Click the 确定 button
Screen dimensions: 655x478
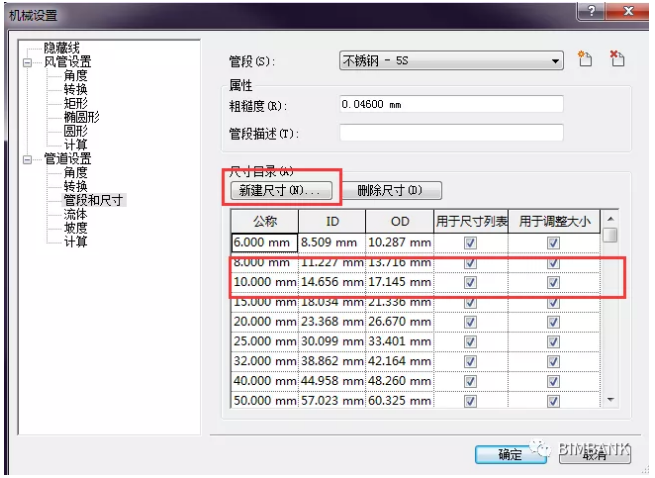tap(510, 454)
